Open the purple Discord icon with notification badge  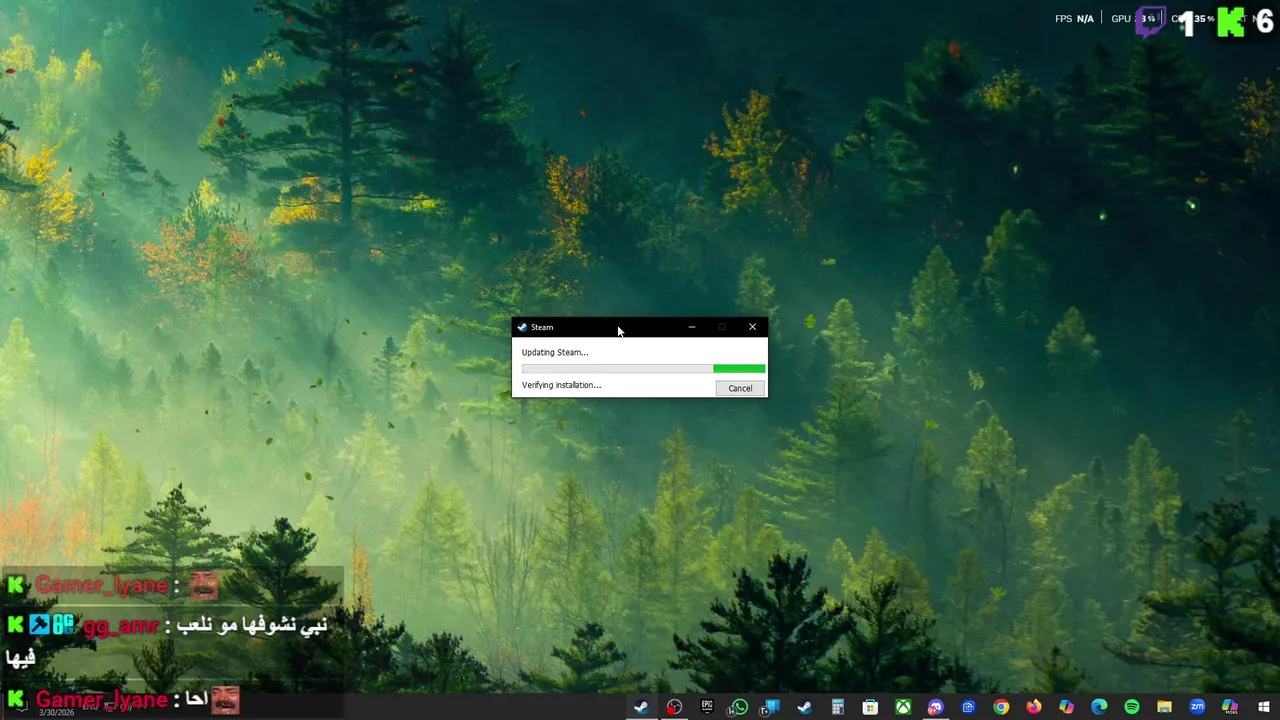click(x=935, y=707)
